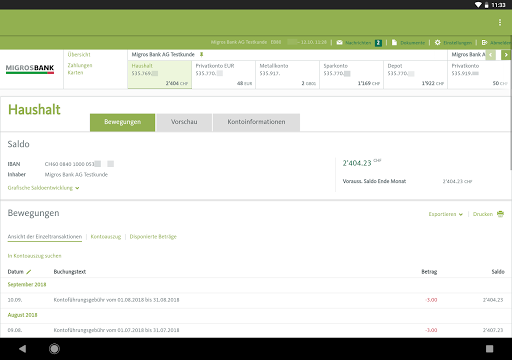The image size is (512, 360).
Task: Select the Sparkonto account card
Action: [351, 75]
